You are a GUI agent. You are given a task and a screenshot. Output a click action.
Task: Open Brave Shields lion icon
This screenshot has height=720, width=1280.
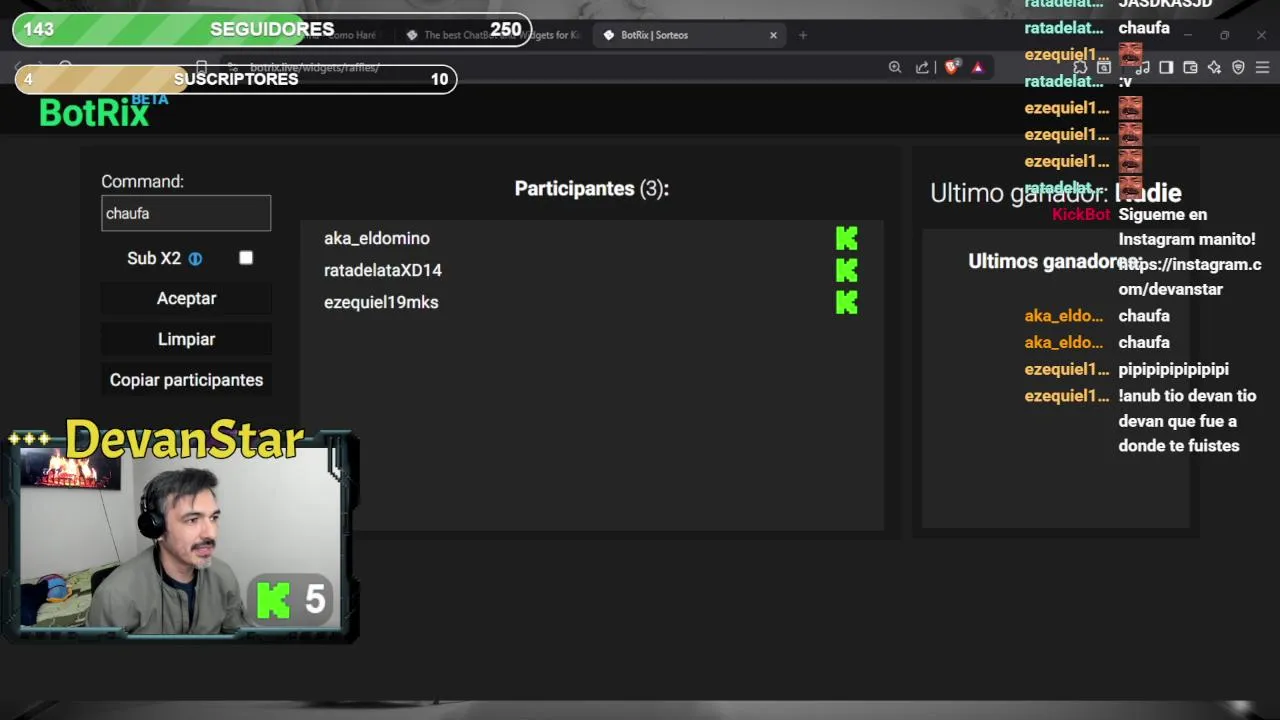(x=951, y=67)
